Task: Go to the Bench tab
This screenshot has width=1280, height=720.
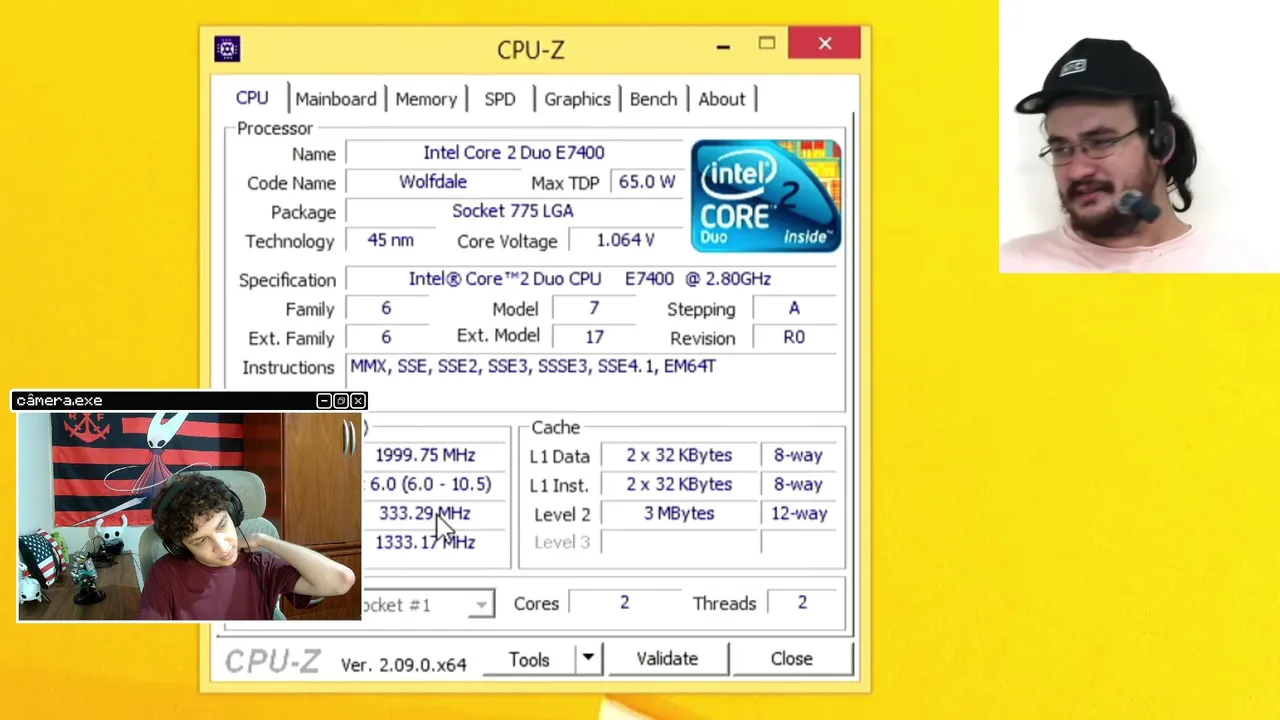Action: point(653,99)
